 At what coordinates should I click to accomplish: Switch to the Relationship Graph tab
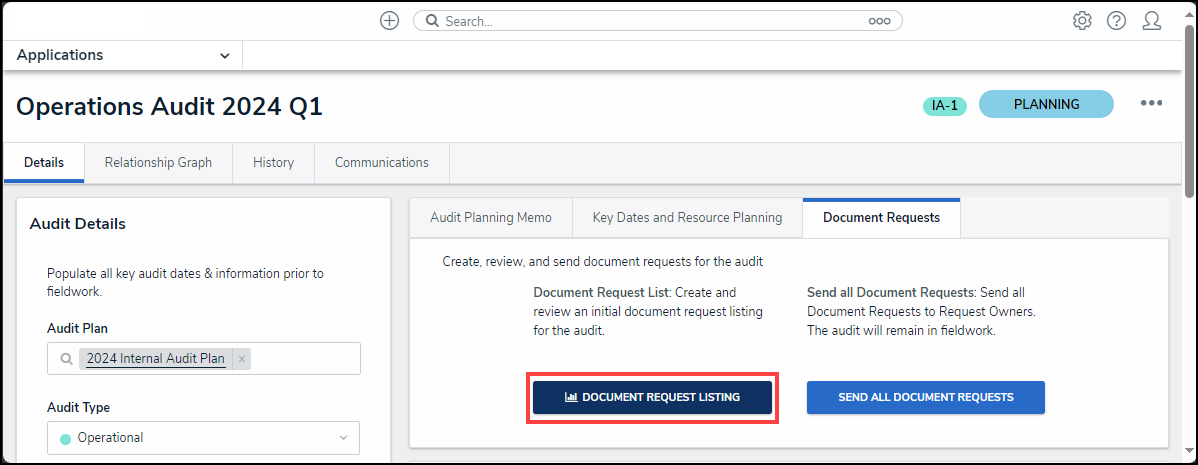pos(158,163)
